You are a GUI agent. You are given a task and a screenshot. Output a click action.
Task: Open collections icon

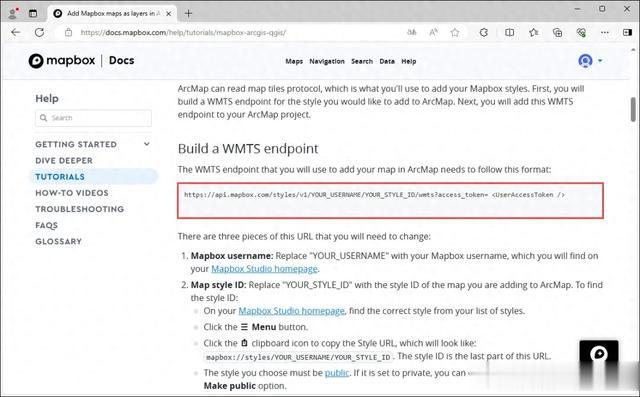pyautogui.click(x=558, y=32)
